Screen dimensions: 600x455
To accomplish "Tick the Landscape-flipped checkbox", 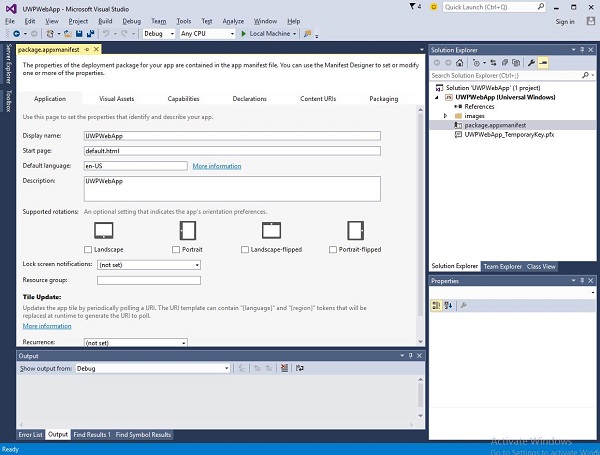I will click(x=246, y=249).
